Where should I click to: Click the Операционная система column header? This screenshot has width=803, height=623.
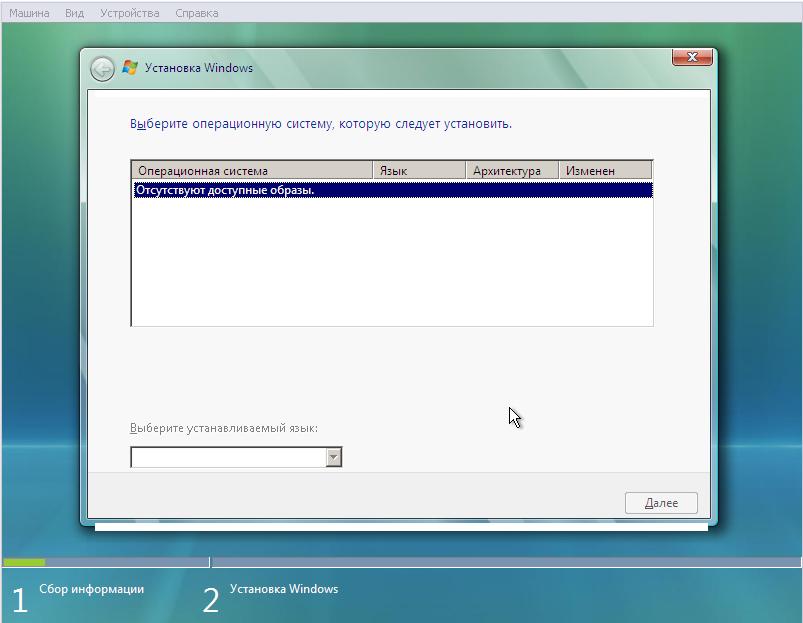click(x=252, y=170)
